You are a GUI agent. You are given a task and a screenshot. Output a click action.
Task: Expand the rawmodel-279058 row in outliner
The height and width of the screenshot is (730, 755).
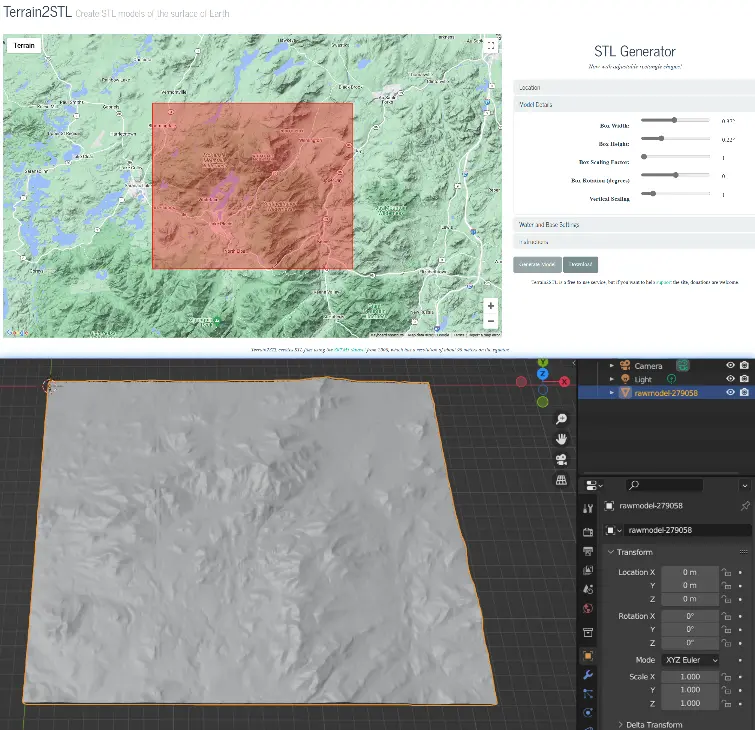pyautogui.click(x=612, y=393)
